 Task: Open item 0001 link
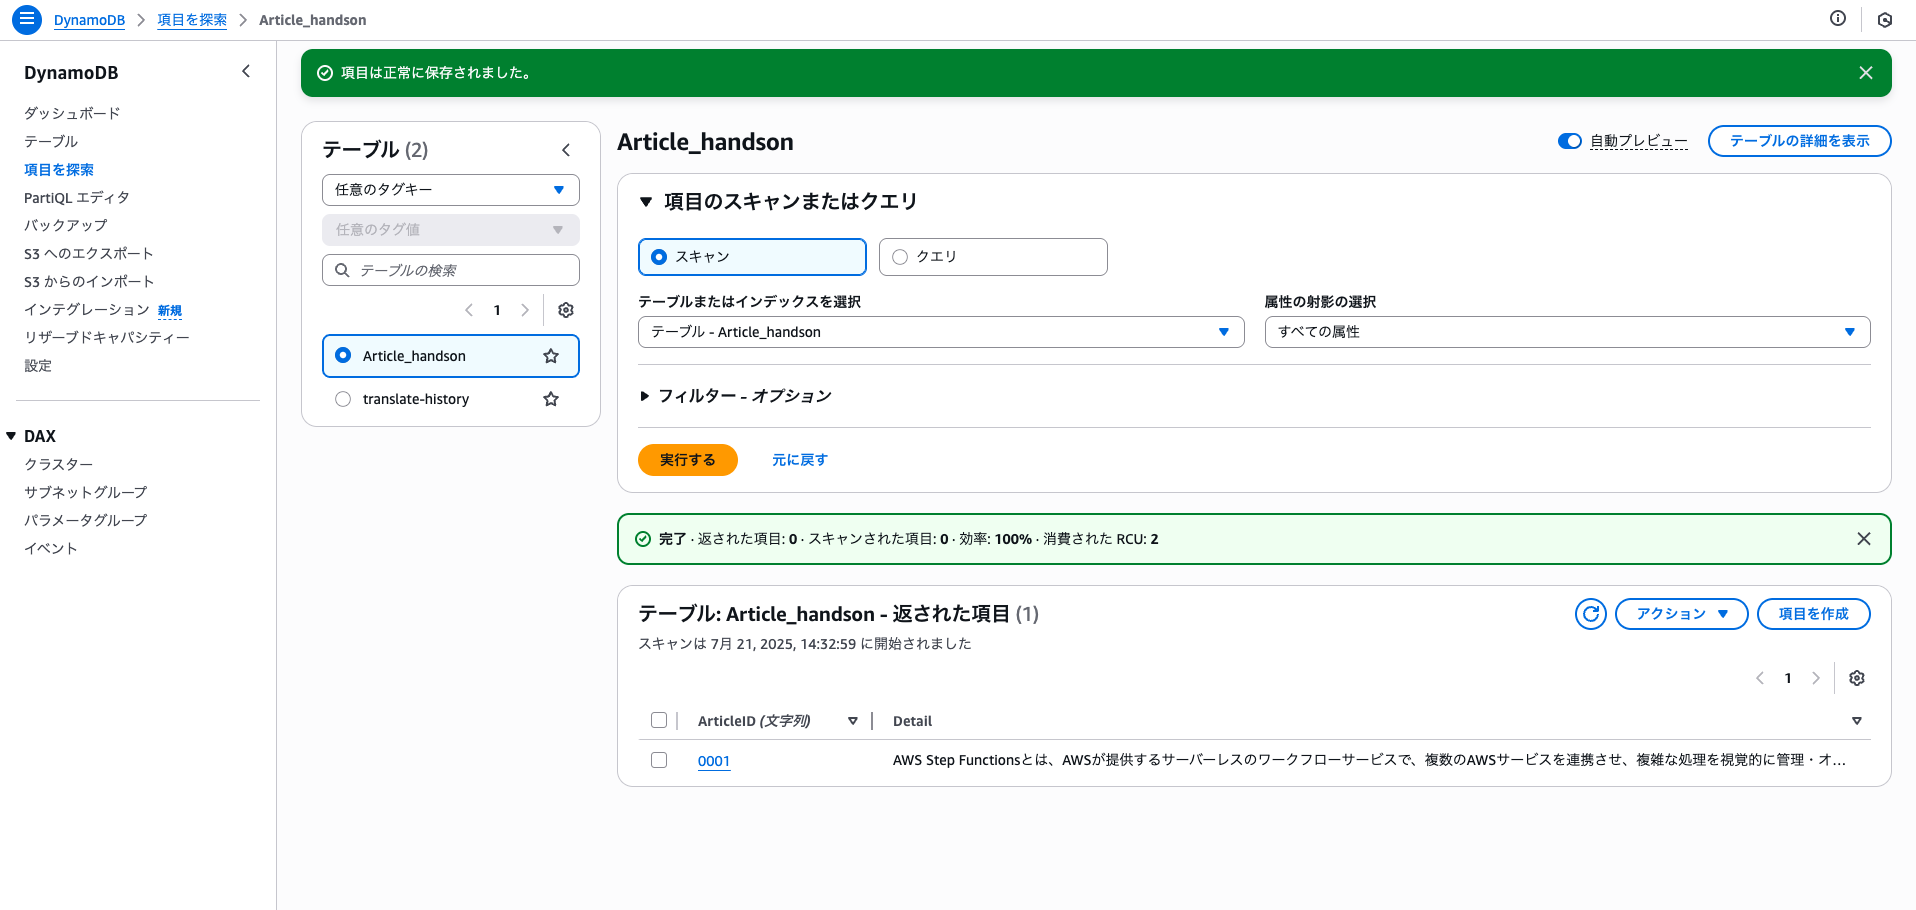click(714, 761)
